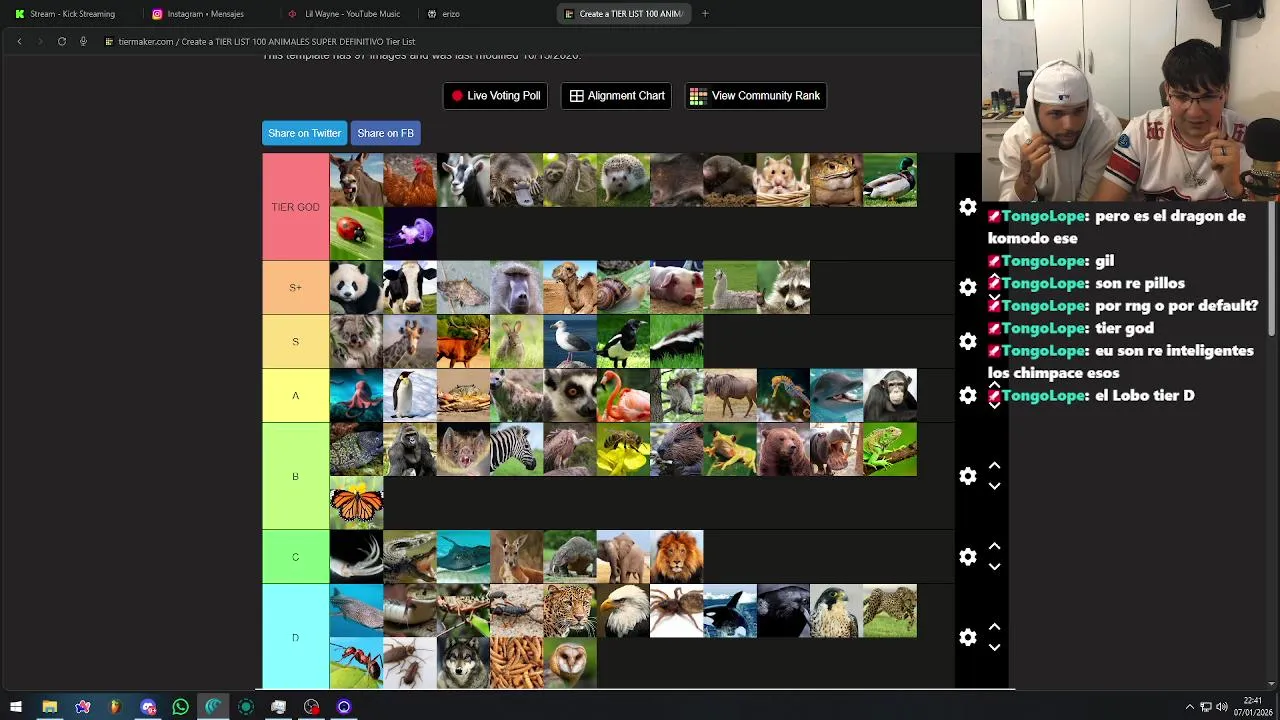Select the hedgehog image in TIER GOD
1280x720 pixels.
623,180
